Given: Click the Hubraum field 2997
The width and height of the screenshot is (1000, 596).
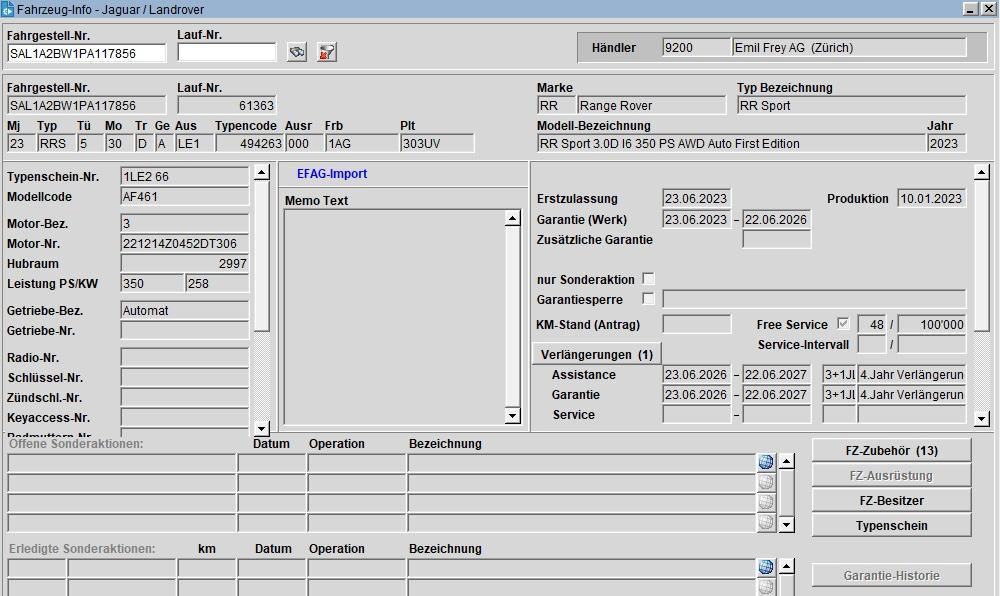Looking at the screenshot, I should tap(184, 263).
